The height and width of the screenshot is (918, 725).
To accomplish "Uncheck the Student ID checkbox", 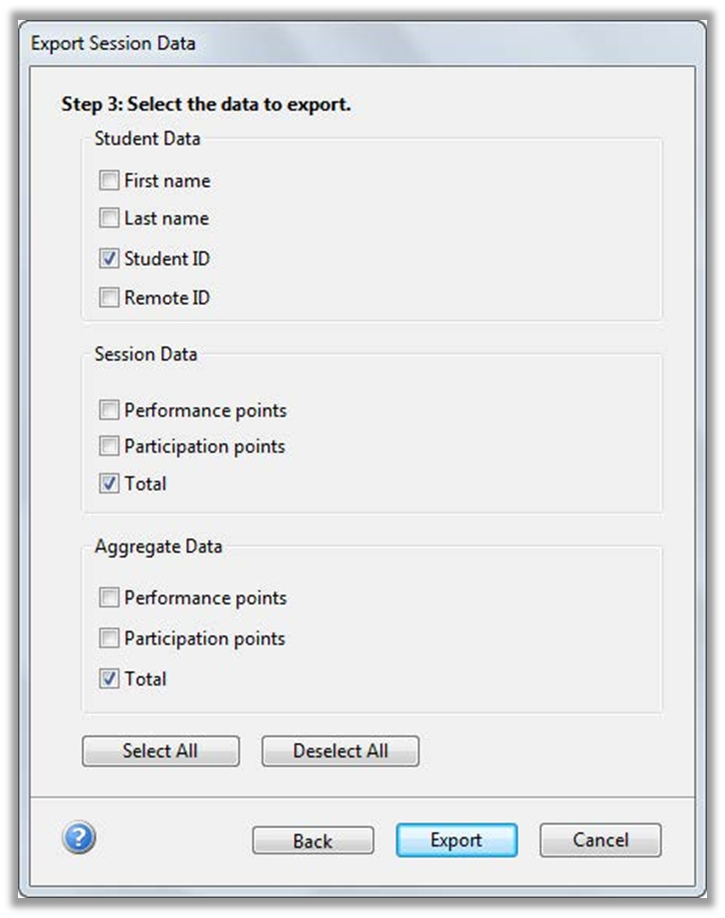I will pos(109,259).
